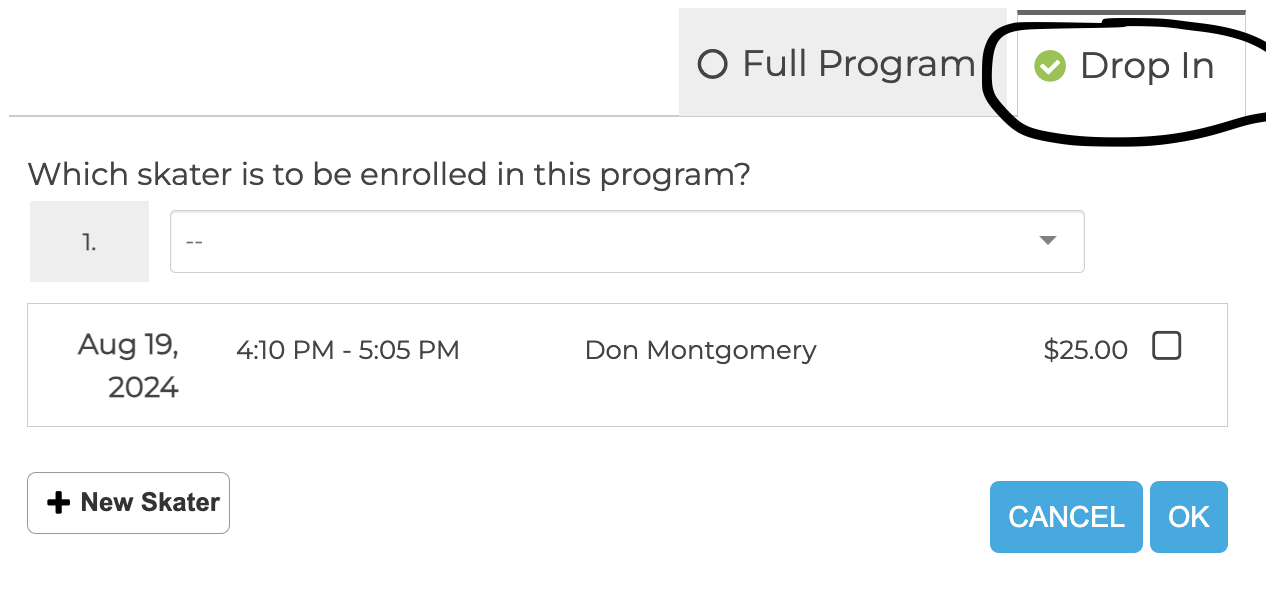Add a New Skater

coord(128,503)
